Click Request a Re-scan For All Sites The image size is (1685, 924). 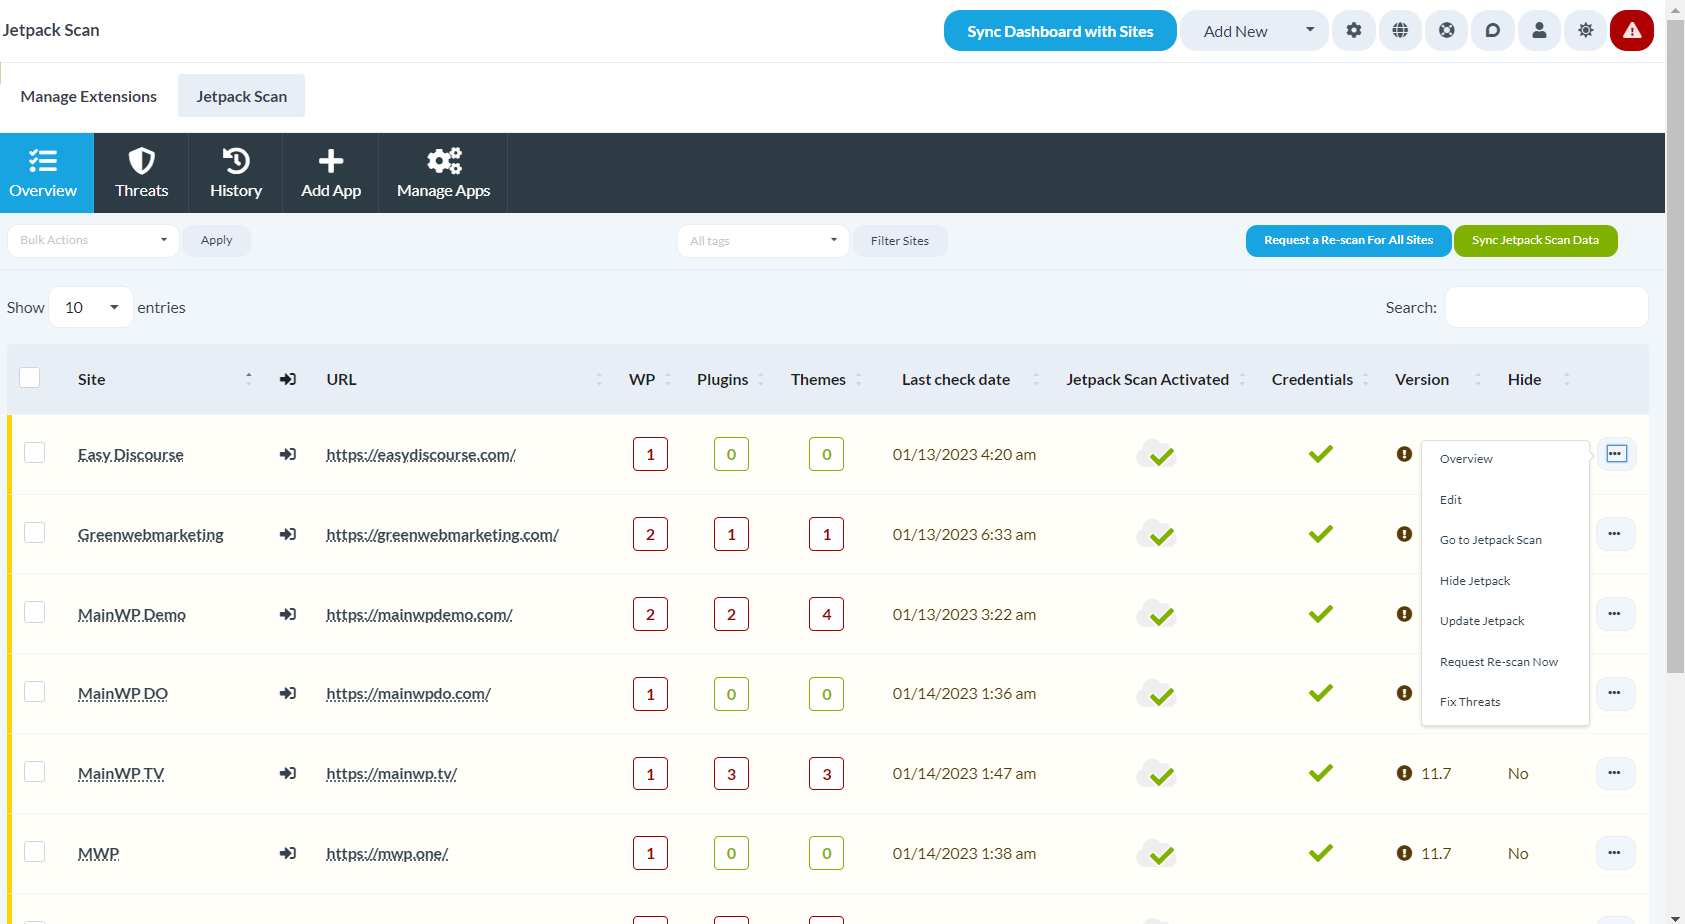coord(1348,241)
